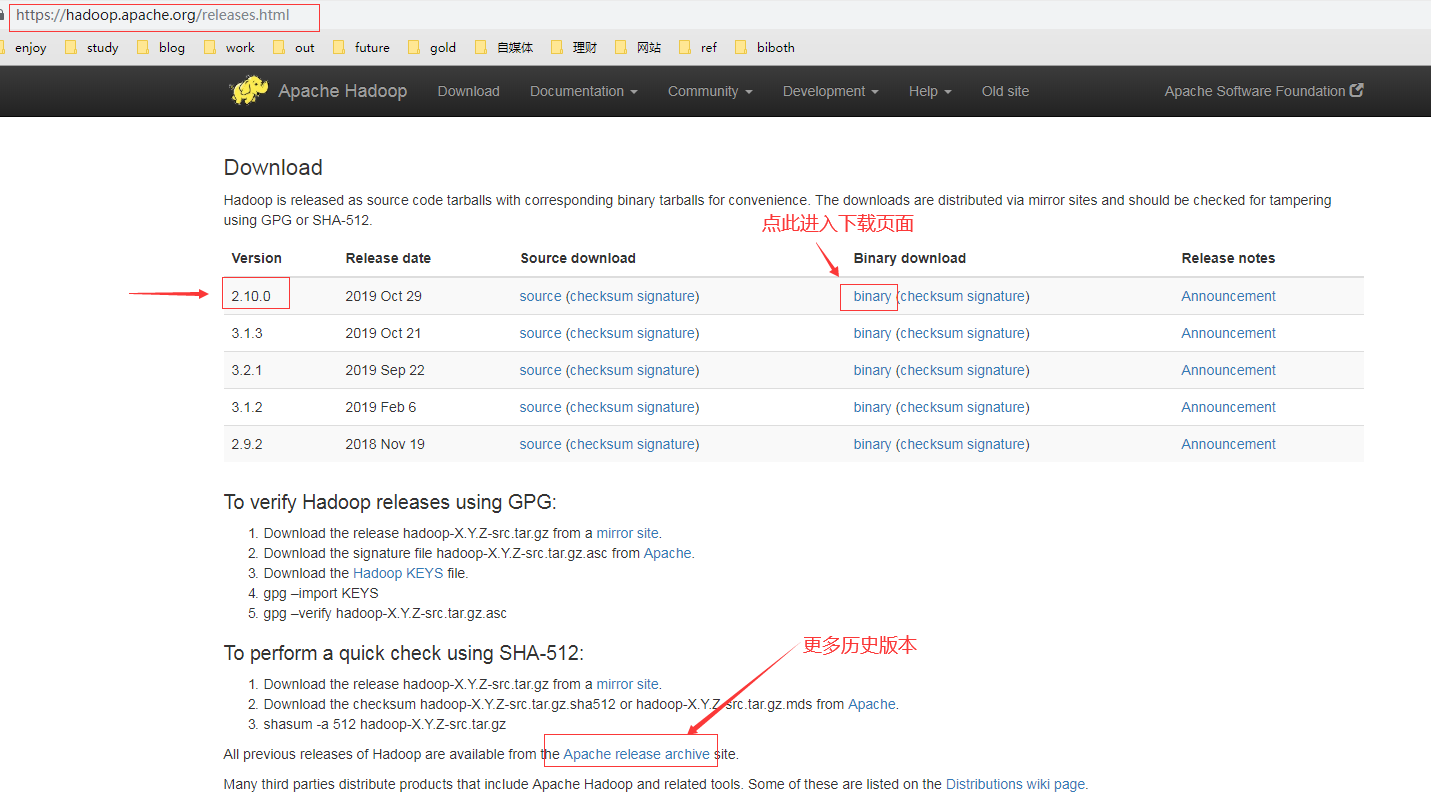Click the browser address bar URL

click(153, 15)
